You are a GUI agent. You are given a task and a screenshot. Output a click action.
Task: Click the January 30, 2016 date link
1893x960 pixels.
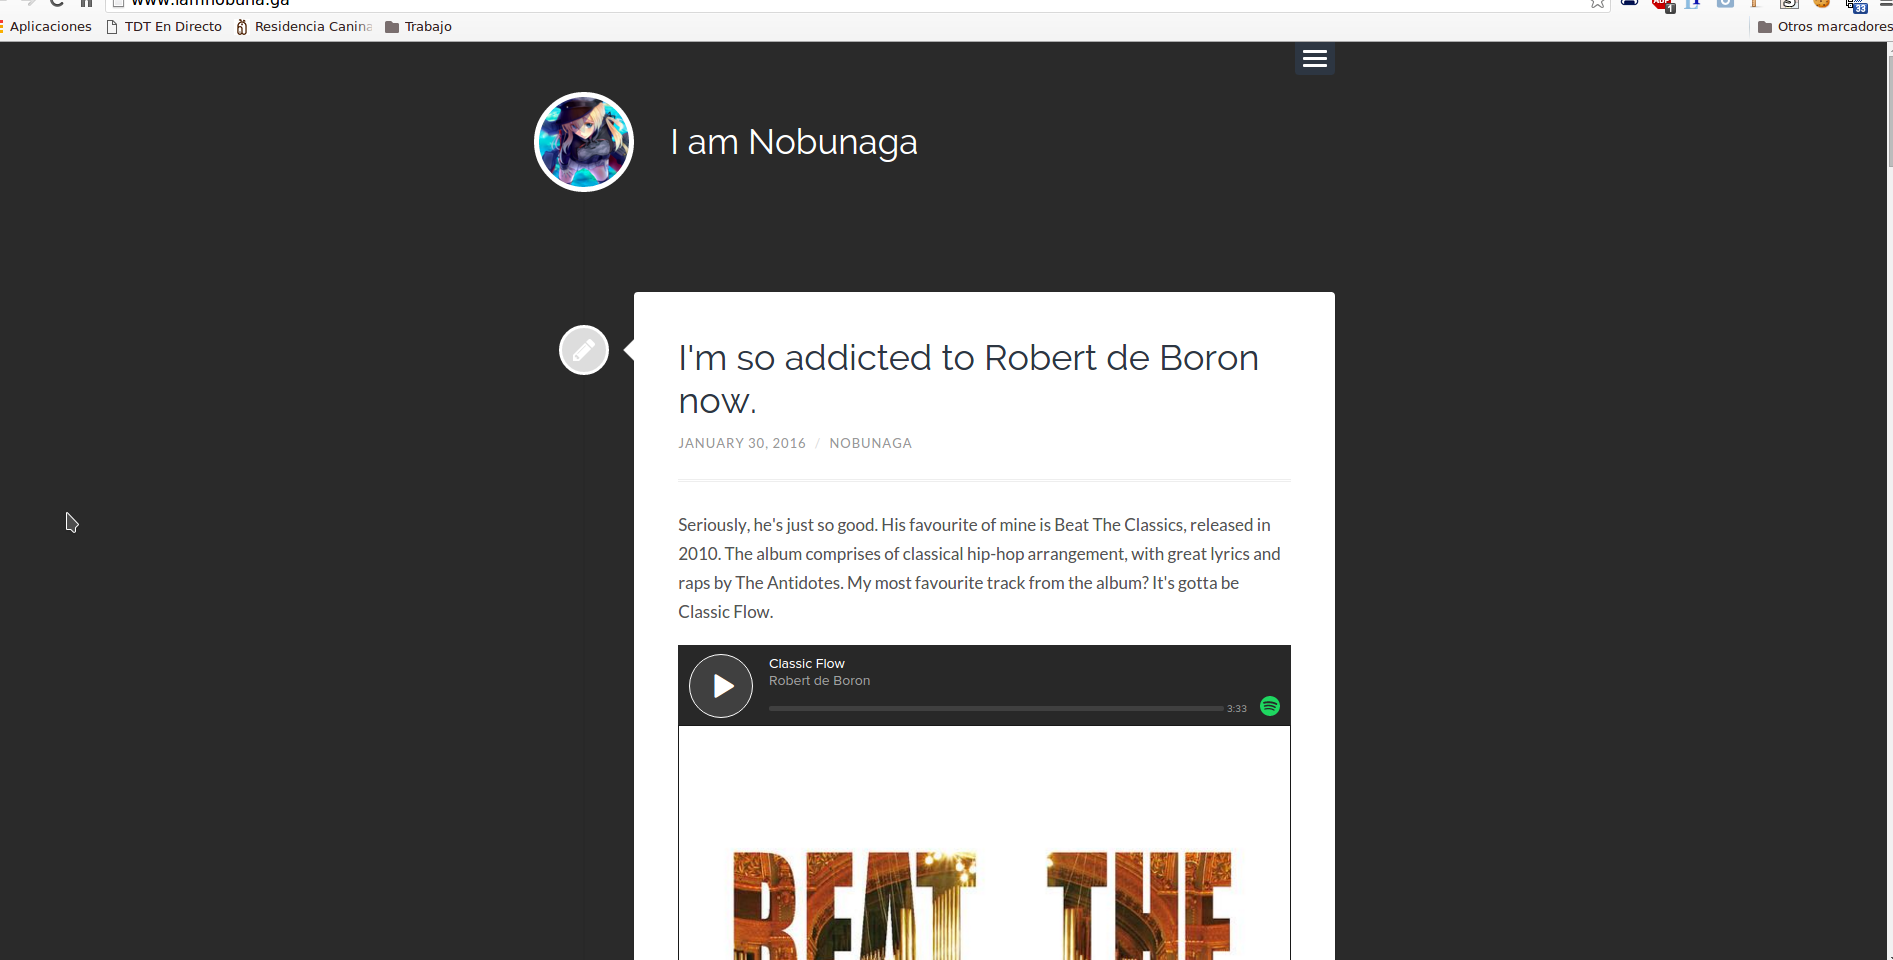pos(742,443)
